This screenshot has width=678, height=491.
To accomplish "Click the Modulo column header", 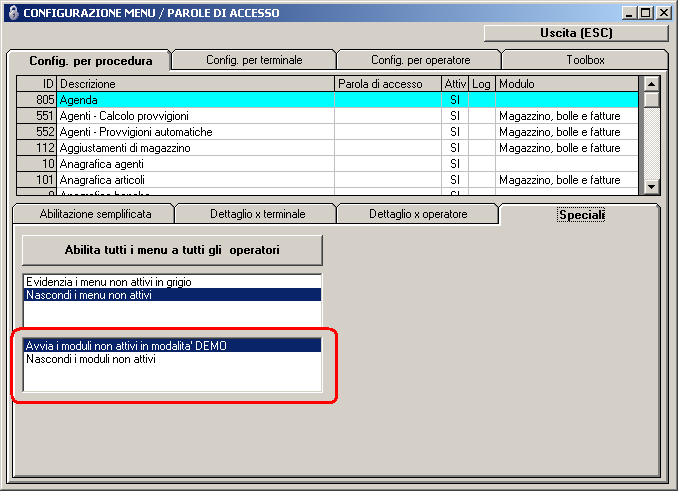I will coord(567,84).
